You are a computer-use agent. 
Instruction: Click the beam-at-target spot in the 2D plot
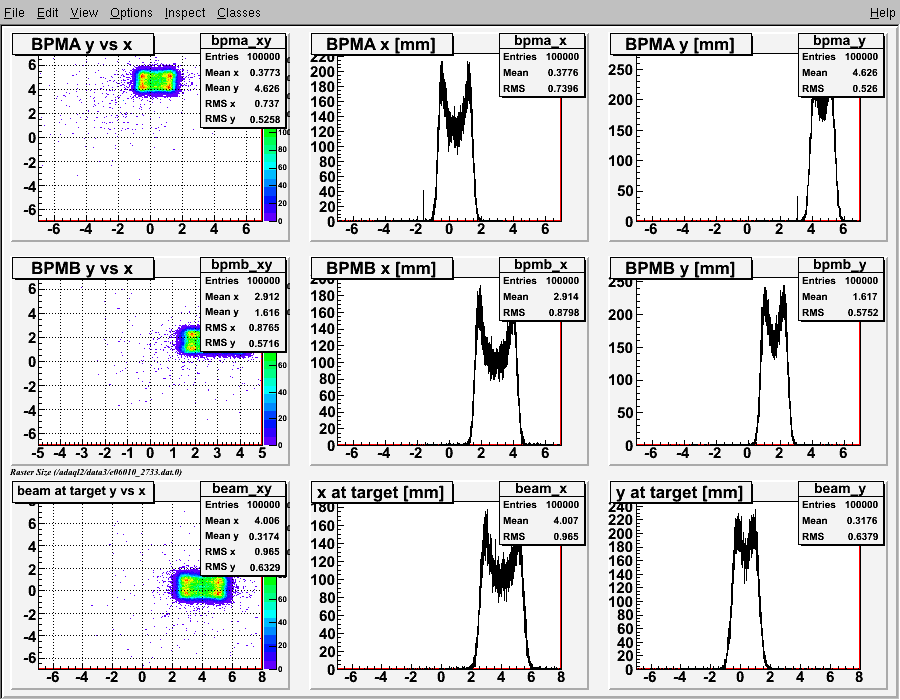[x=201, y=586]
